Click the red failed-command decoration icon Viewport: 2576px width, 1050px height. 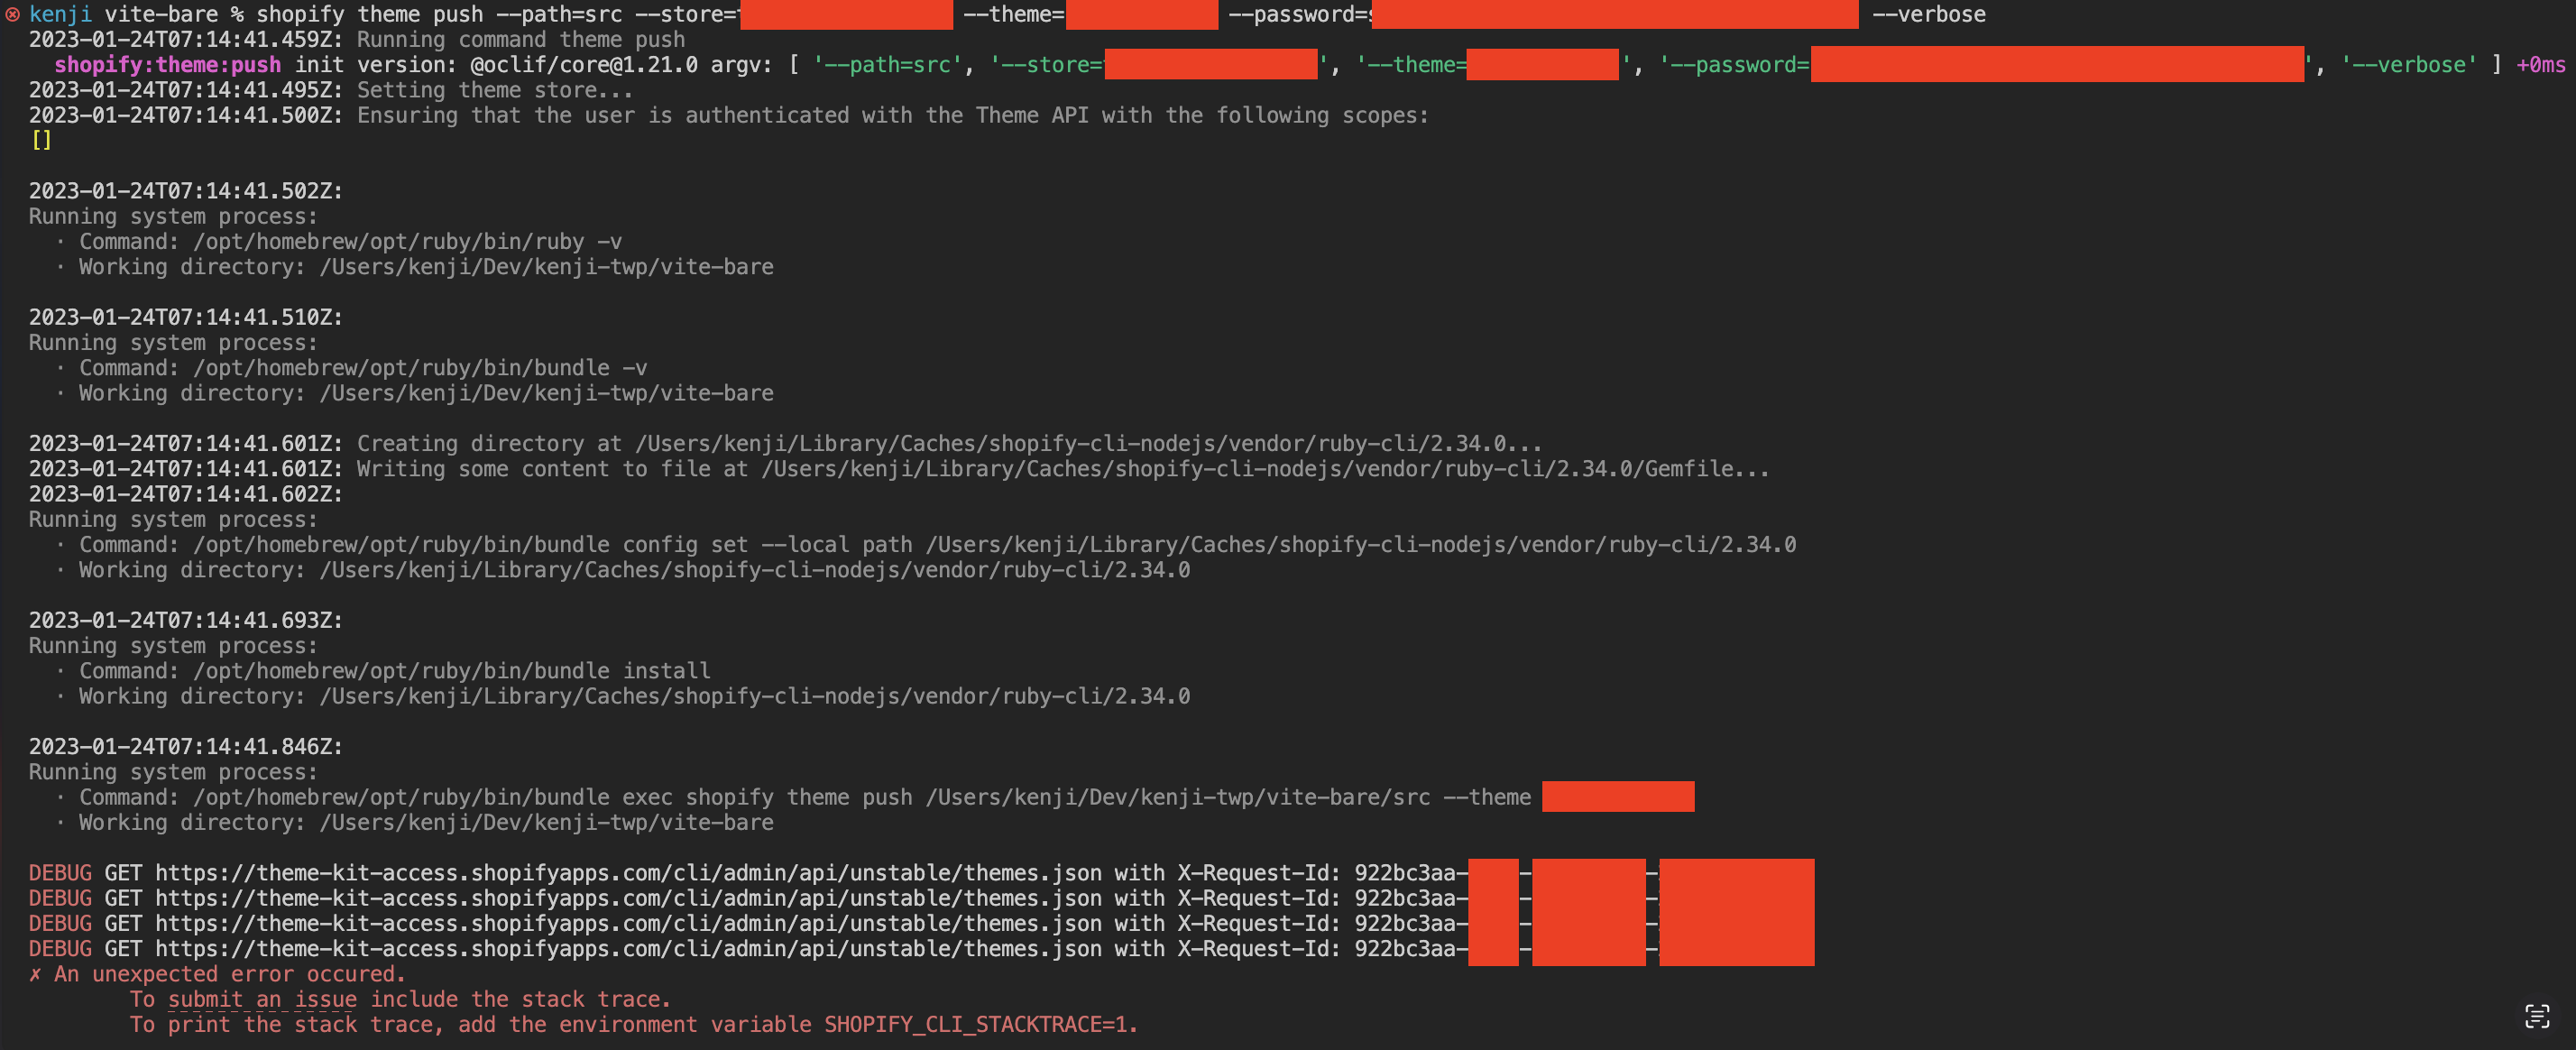pos(12,14)
